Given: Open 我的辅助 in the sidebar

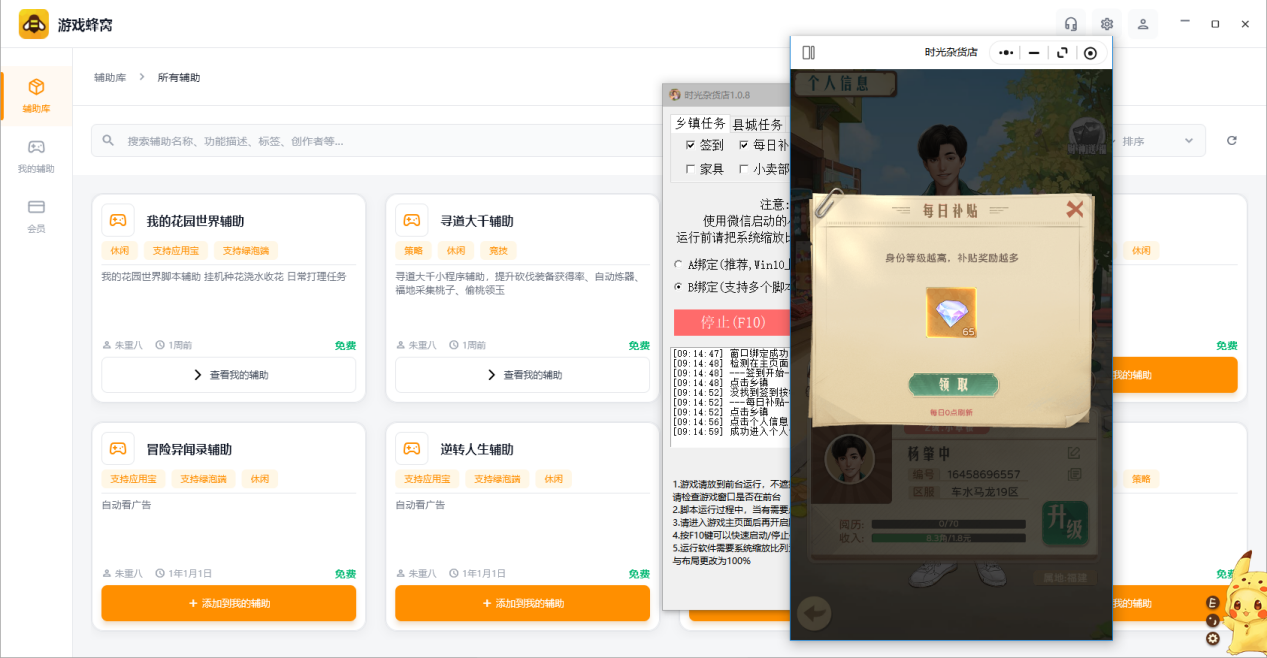Looking at the screenshot, I should tap(36, 156).
